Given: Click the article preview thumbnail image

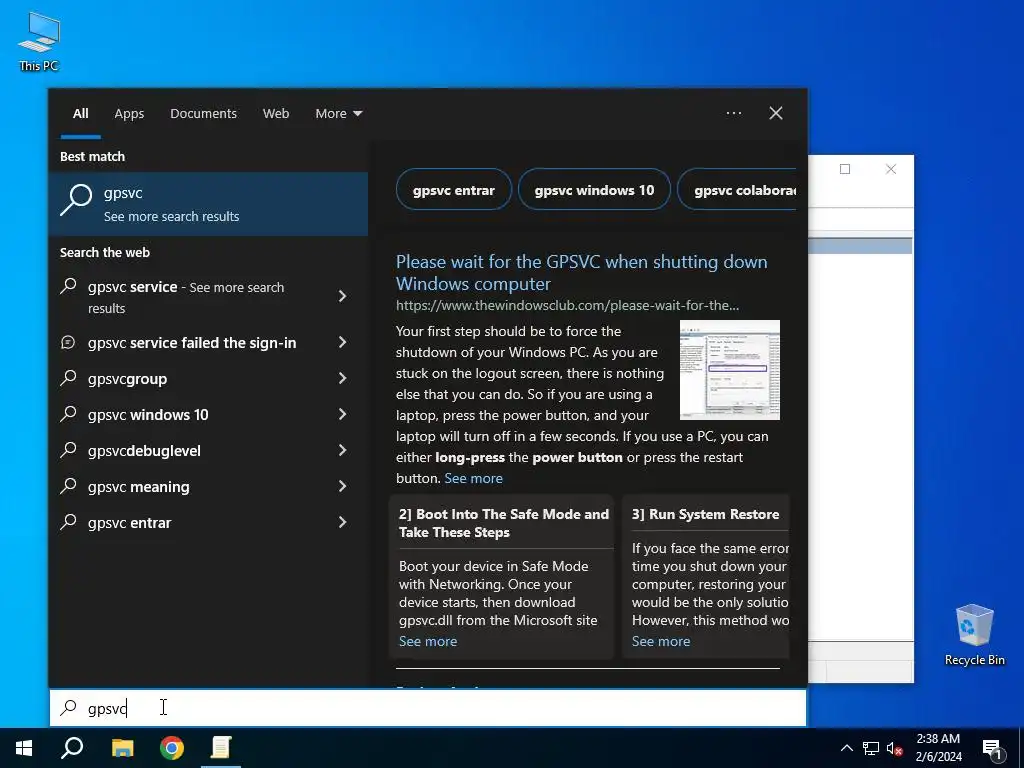Looking at the screenshot, I should 729,370.
